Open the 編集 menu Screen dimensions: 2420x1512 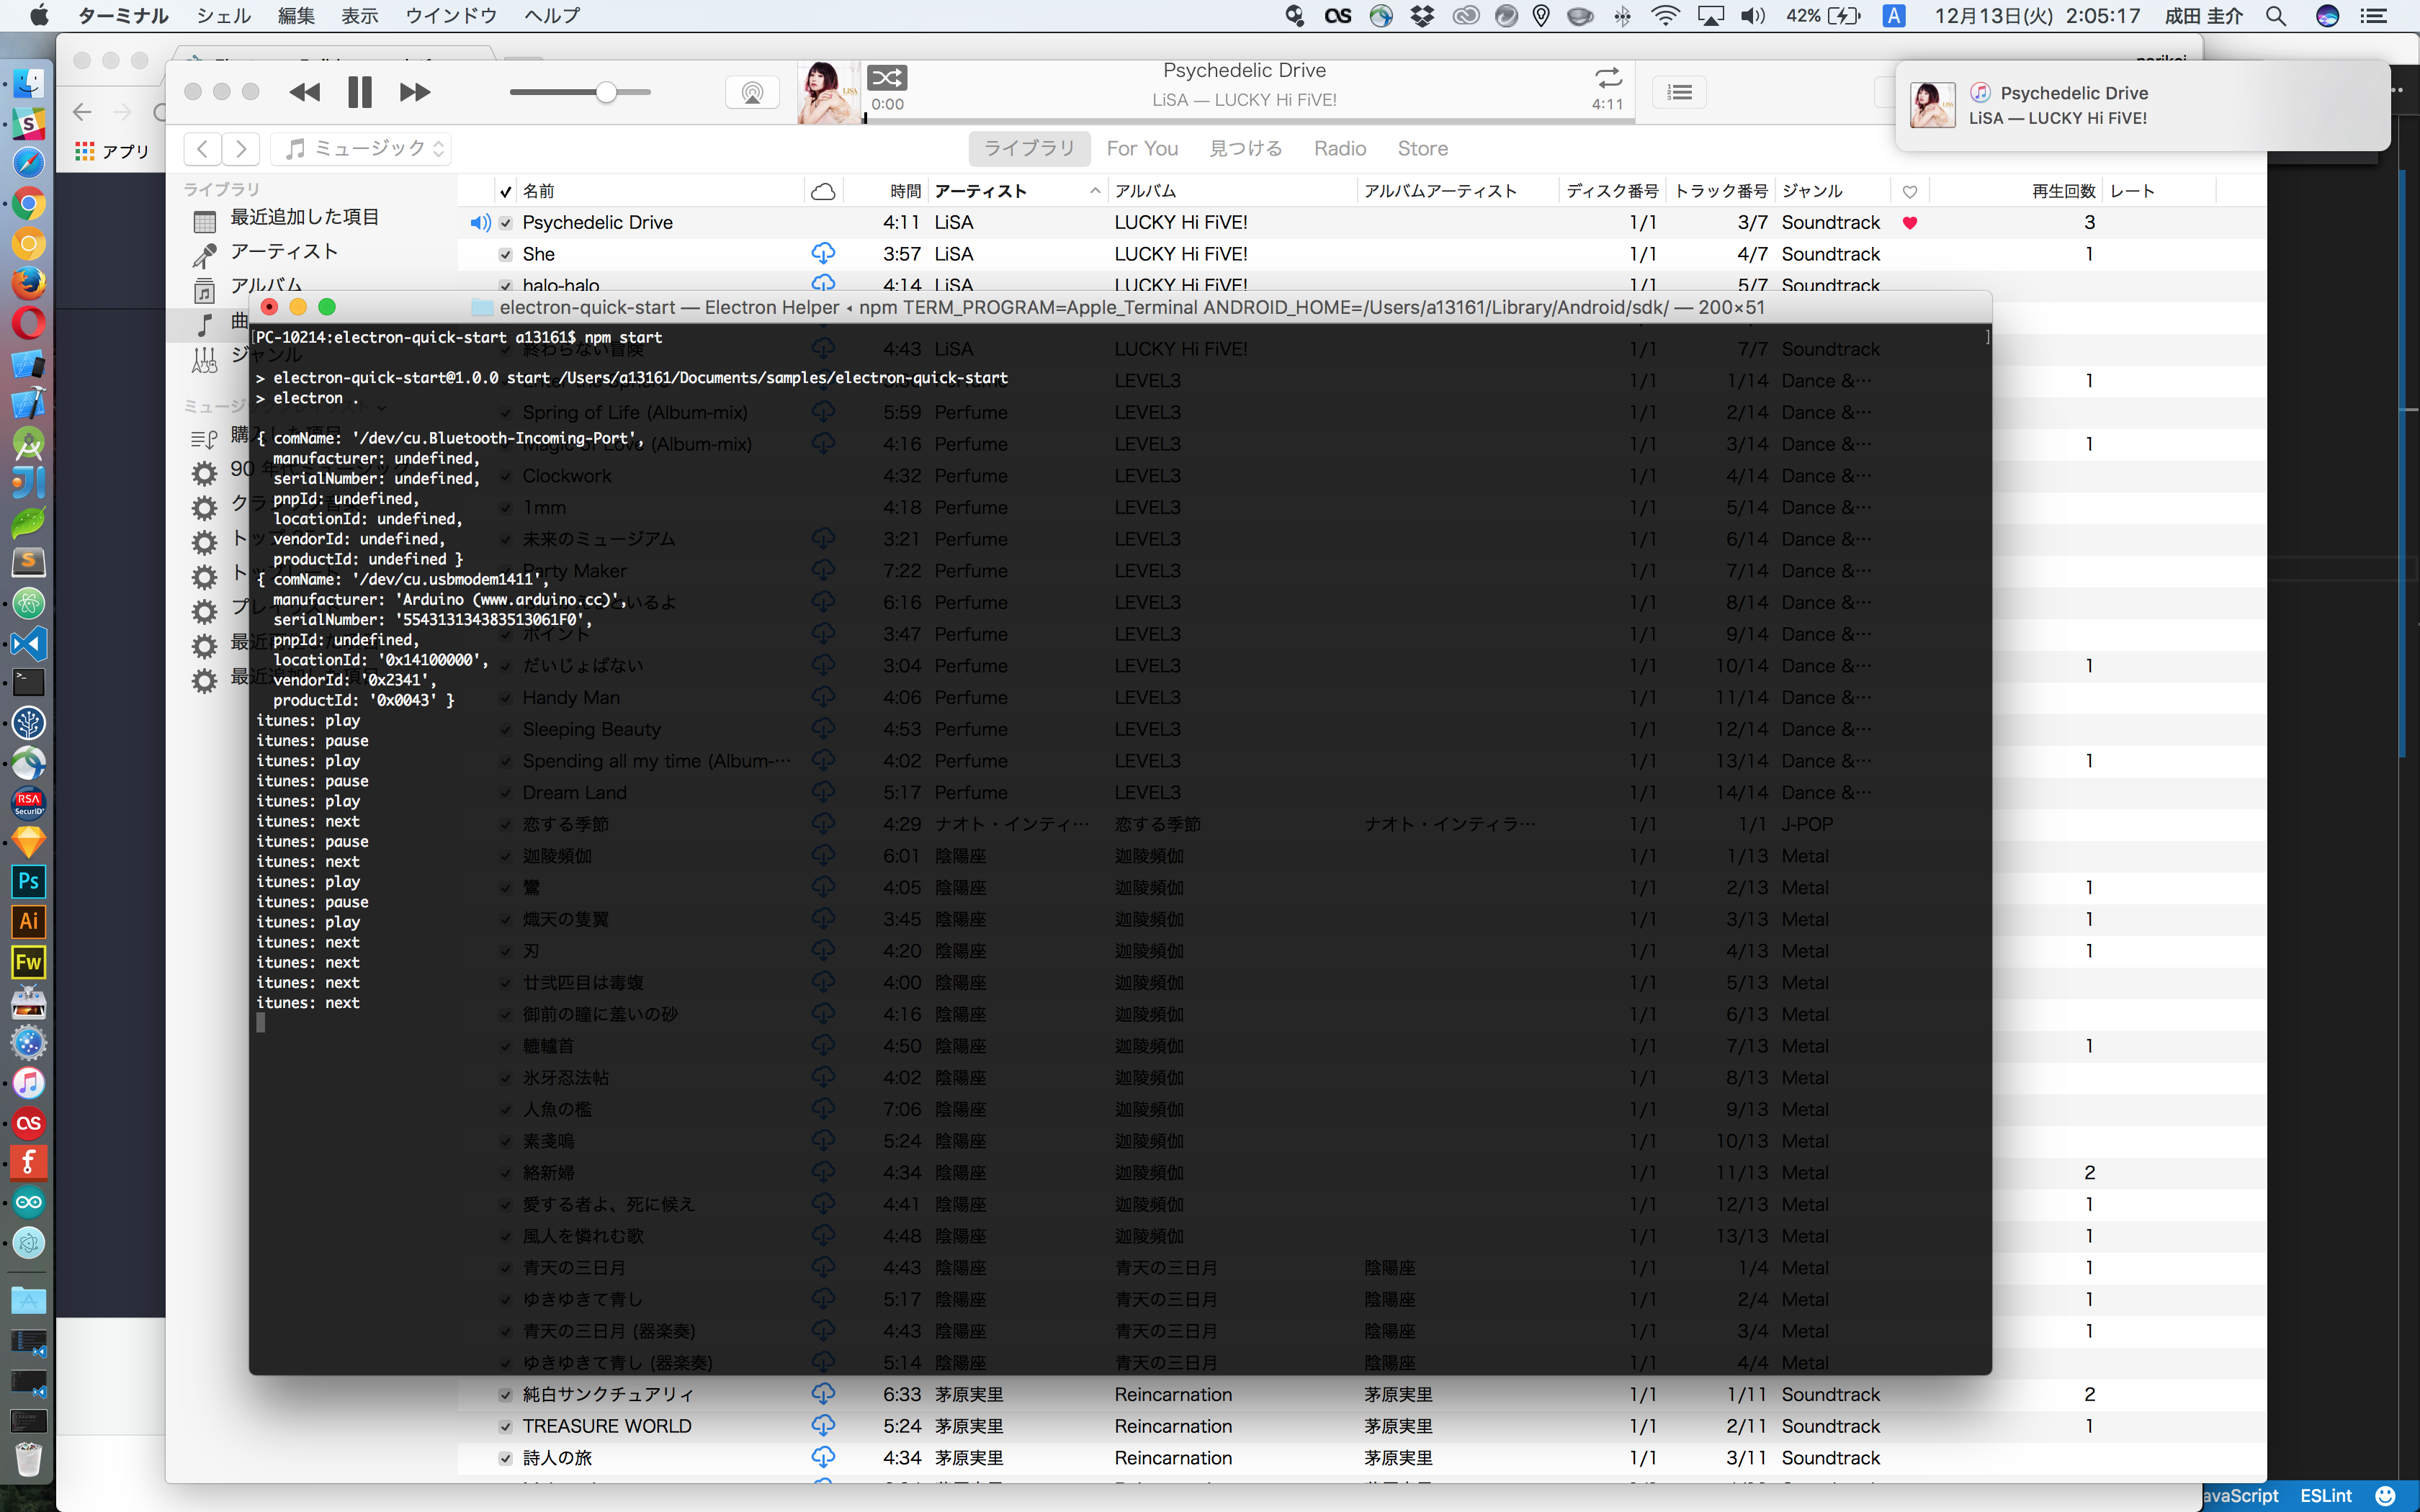[296, 16]
